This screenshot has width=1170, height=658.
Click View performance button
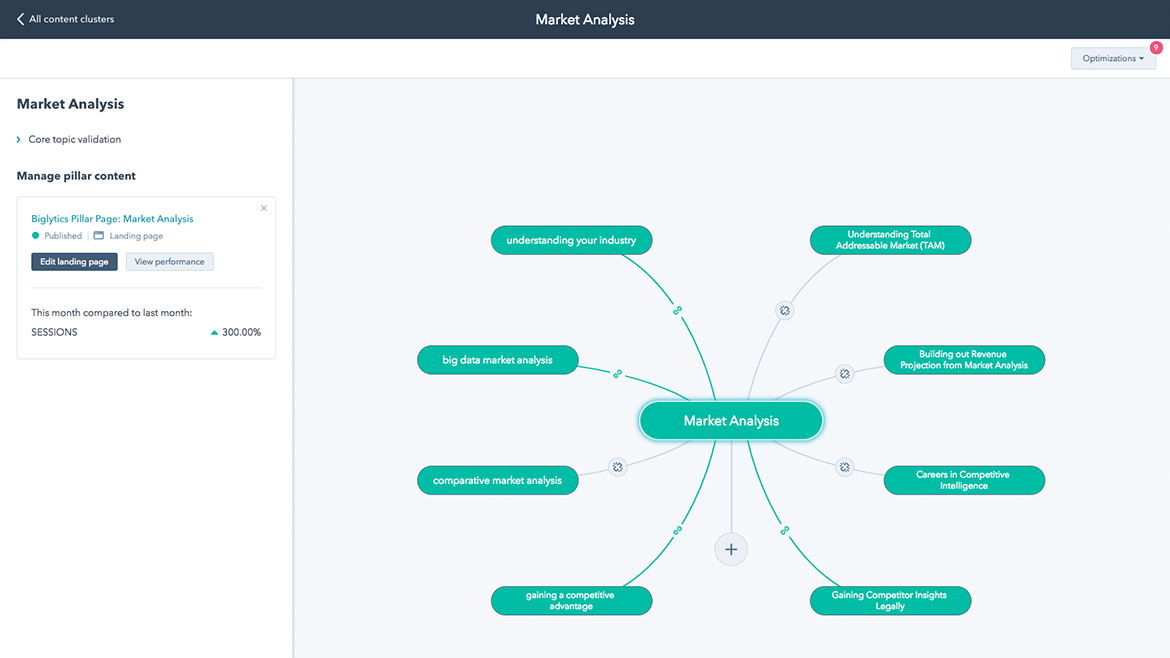pos(169,262)
